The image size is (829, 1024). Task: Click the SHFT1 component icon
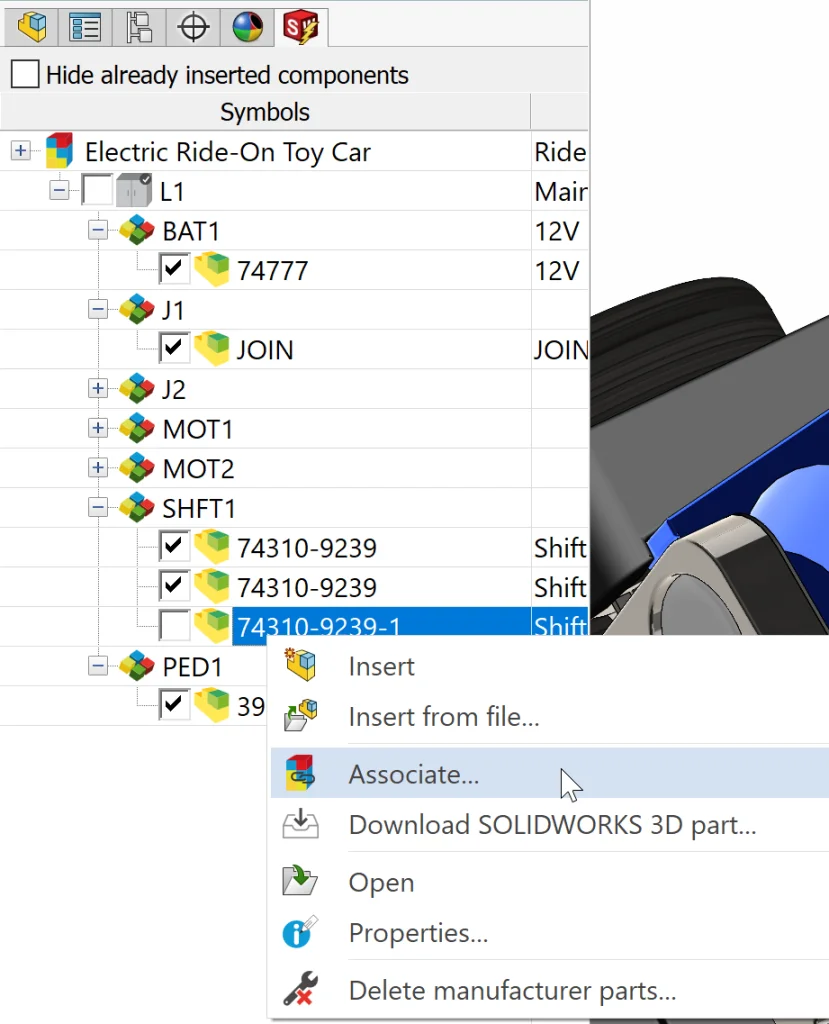pos(137,507)
